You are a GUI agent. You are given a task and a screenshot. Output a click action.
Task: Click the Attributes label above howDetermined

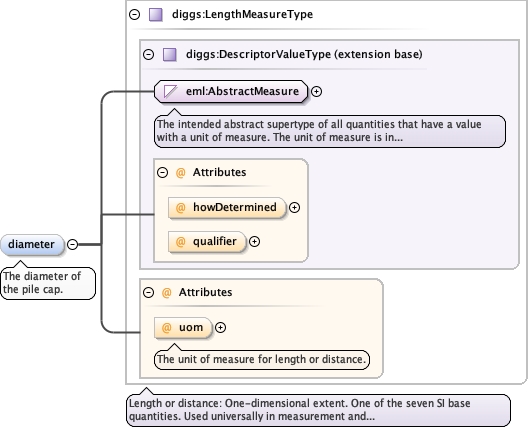219,173
